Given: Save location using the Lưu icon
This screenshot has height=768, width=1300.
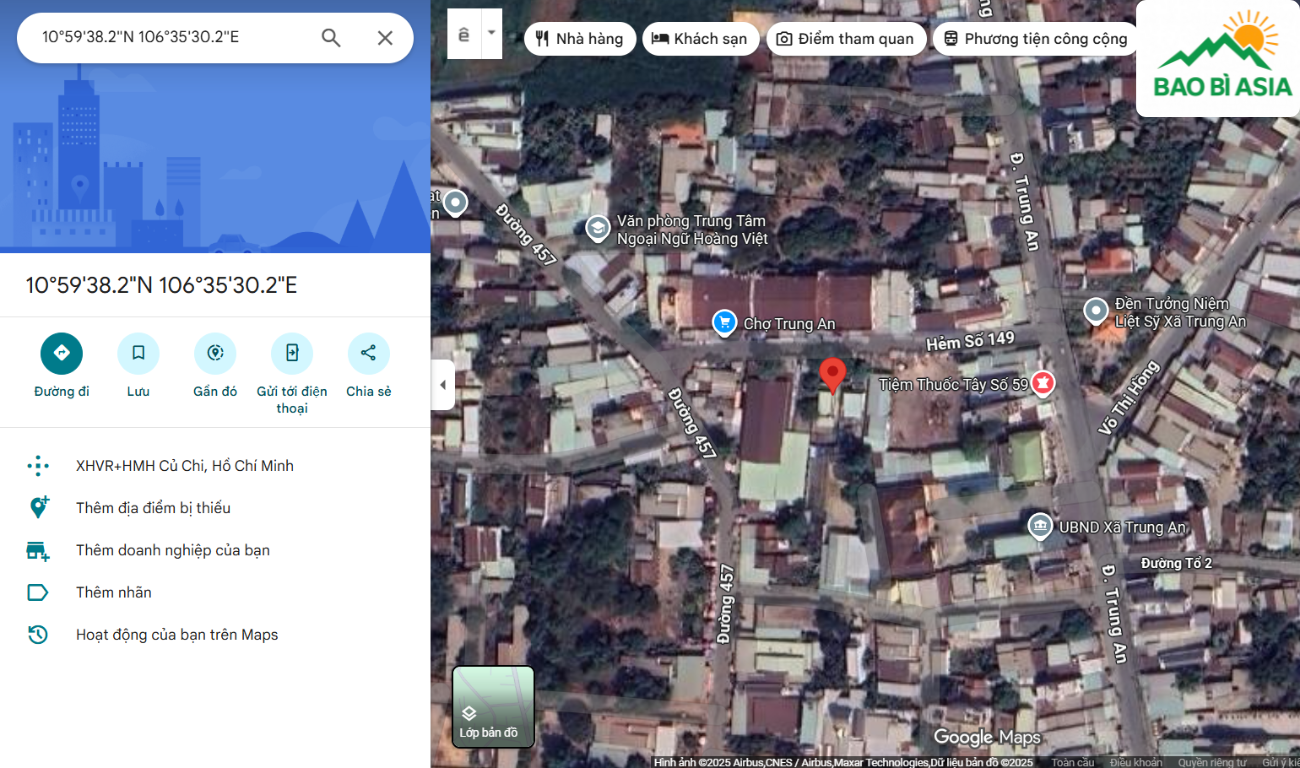Looking at the screenshot, I should [x=138, y=353].
